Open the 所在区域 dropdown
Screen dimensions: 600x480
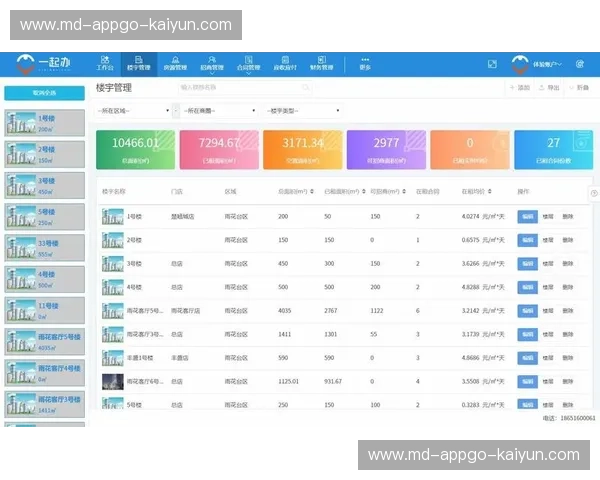(133, 111)
